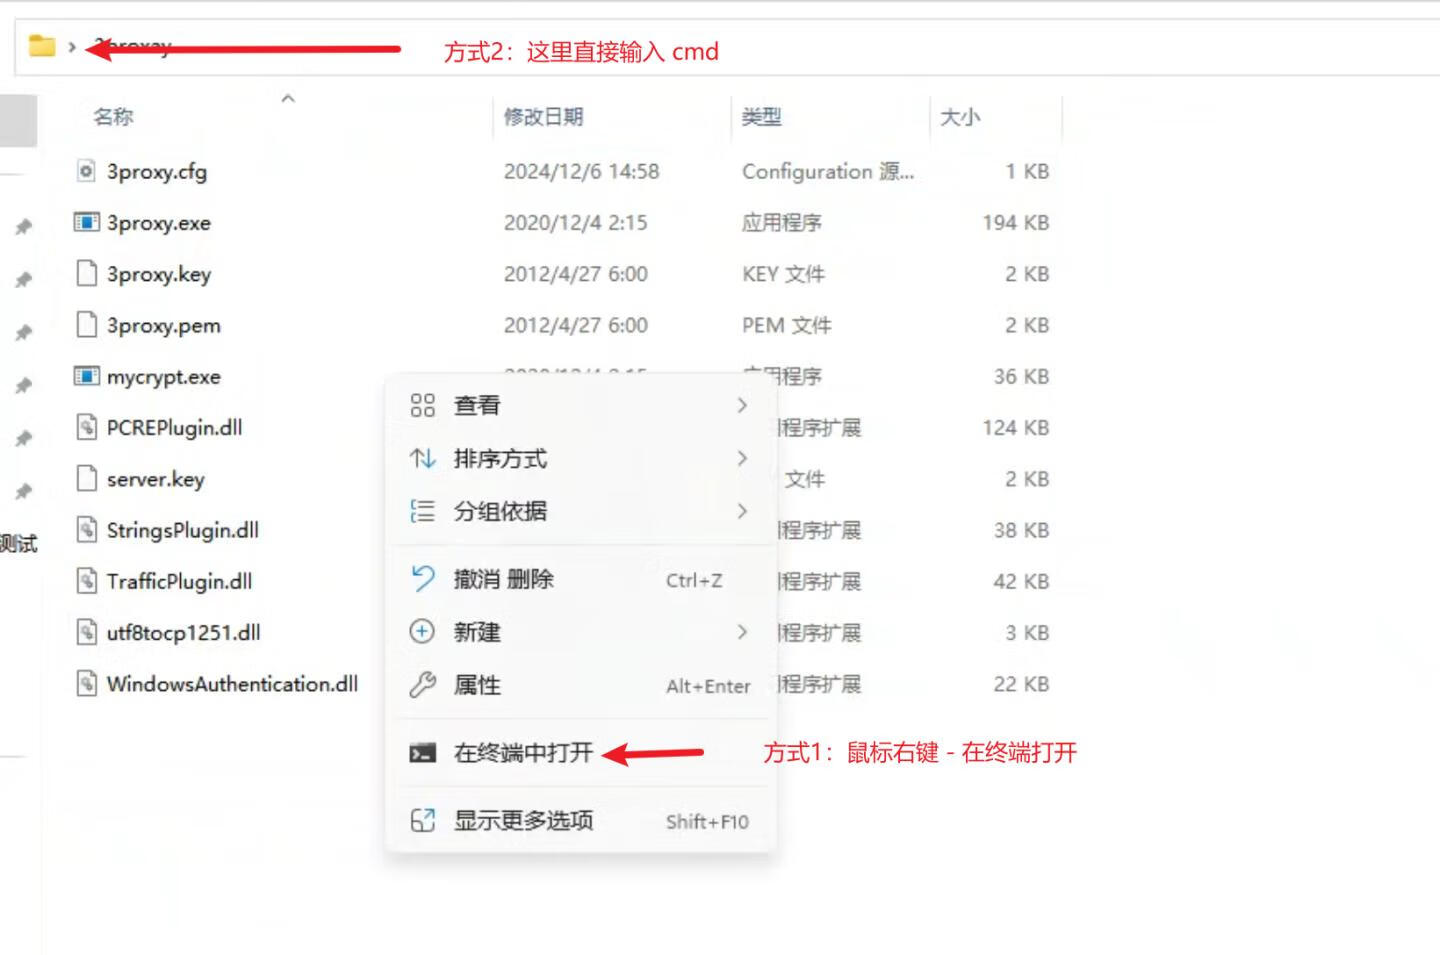Click the PCREPlugin.dll file icon
Screen dimensions: 1440x955
point(87,427)
